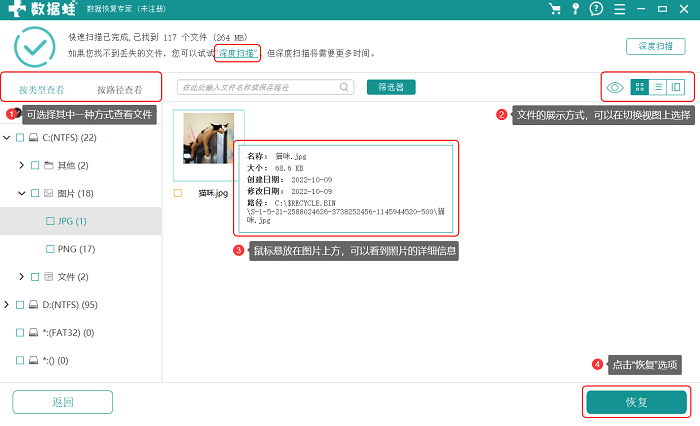Expand the 其他 (2) folder
This screenshot has width=700, height=426.
point(21,165)
